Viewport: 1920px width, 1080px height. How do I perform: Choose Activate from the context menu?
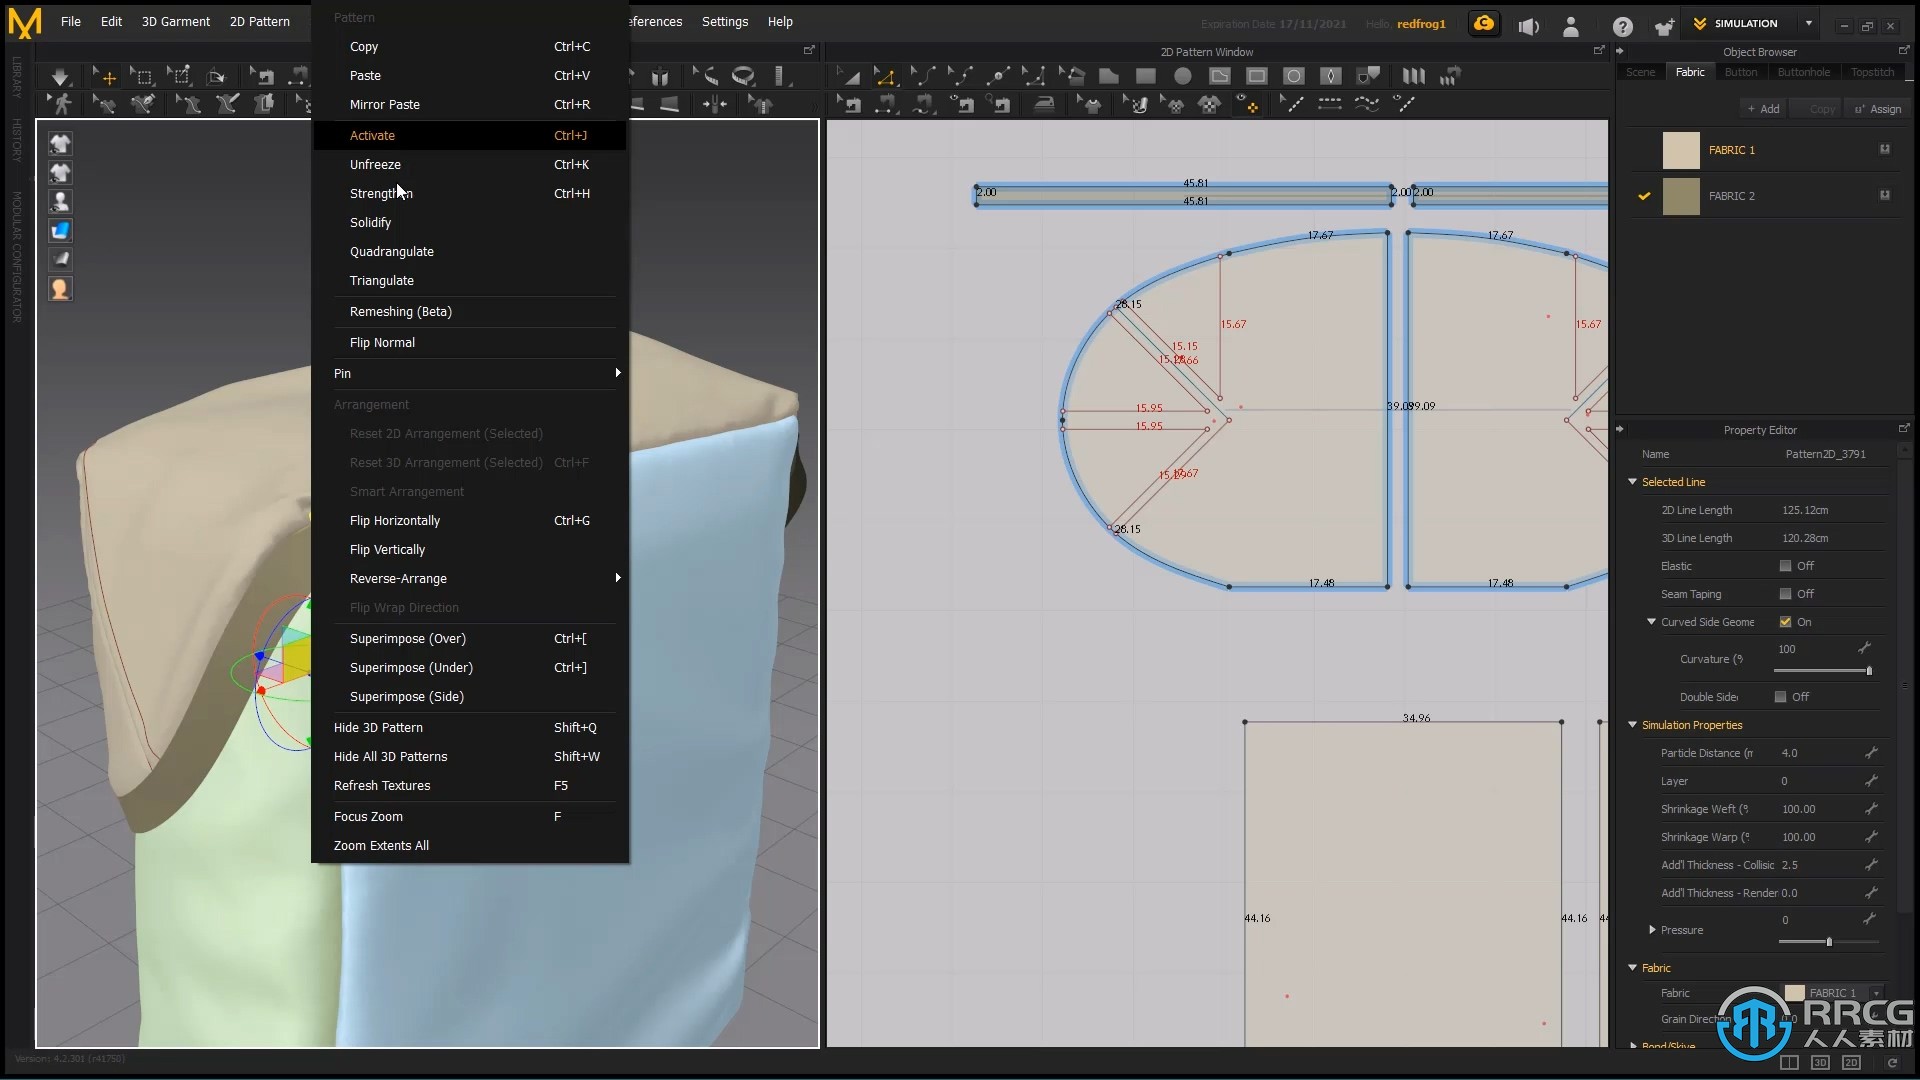[470, 135]
